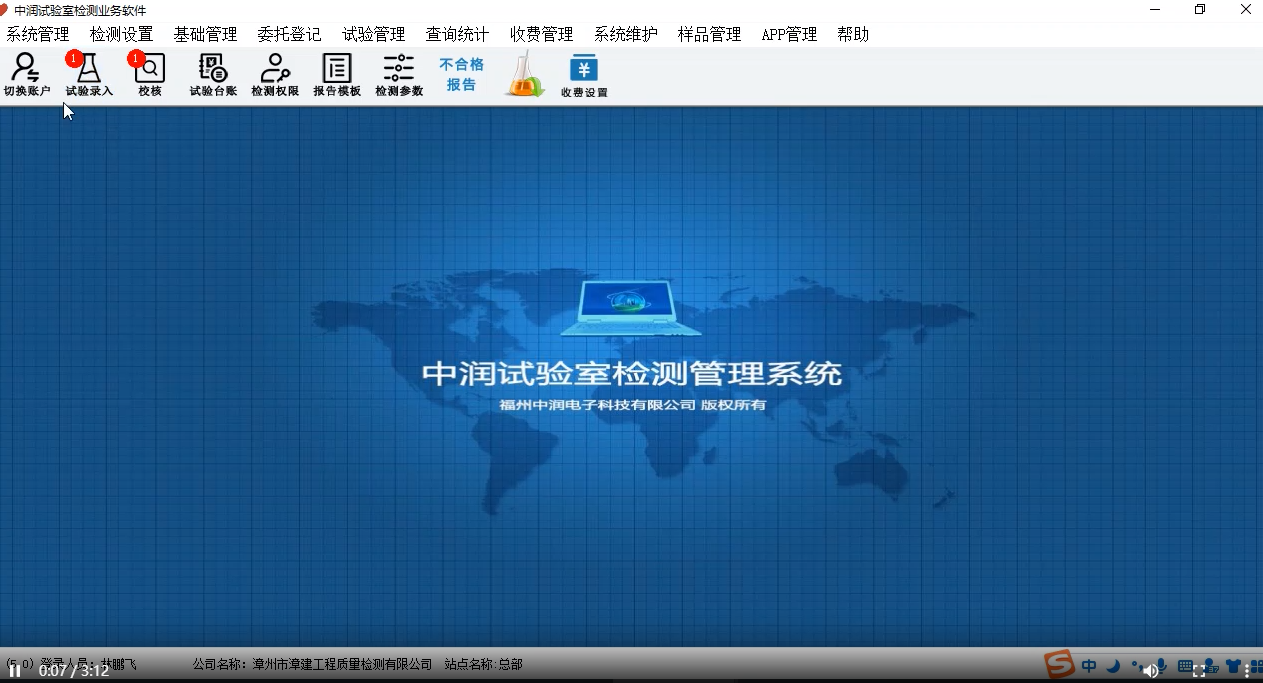1263x683 pixels.
Task: Open the 委托登记 menu
Action: (x=289, y=34)
